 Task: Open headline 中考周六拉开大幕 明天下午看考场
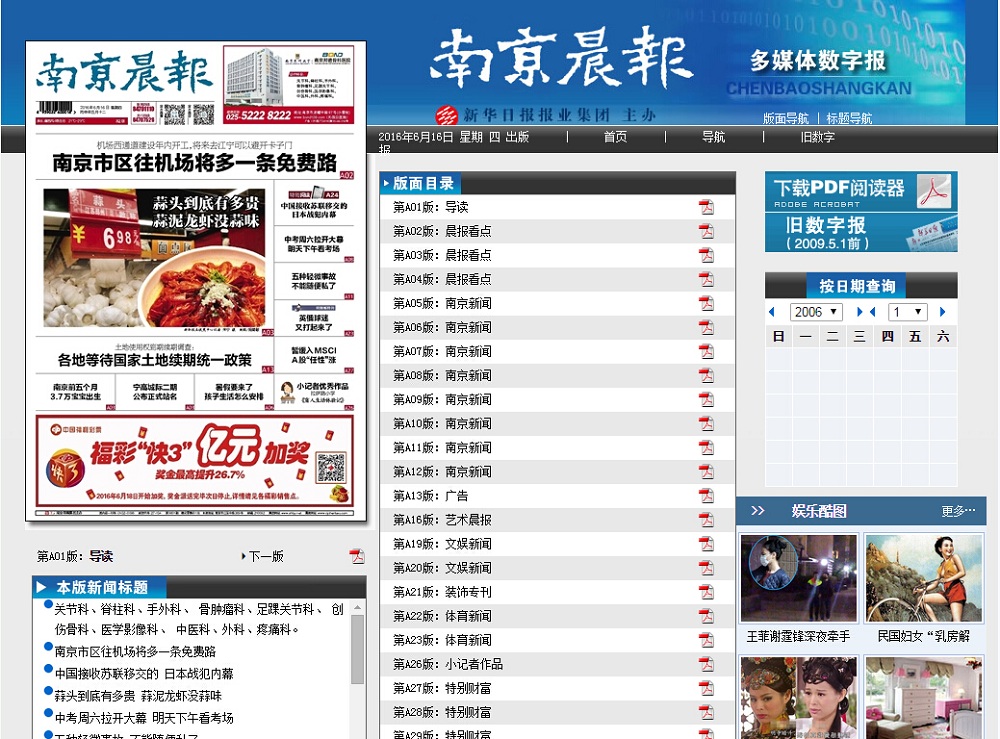(x=144, y=718)
